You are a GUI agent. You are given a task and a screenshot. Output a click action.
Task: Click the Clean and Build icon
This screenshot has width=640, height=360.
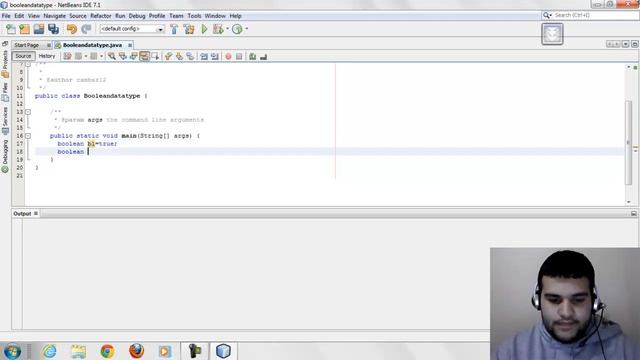pos(189,29)
